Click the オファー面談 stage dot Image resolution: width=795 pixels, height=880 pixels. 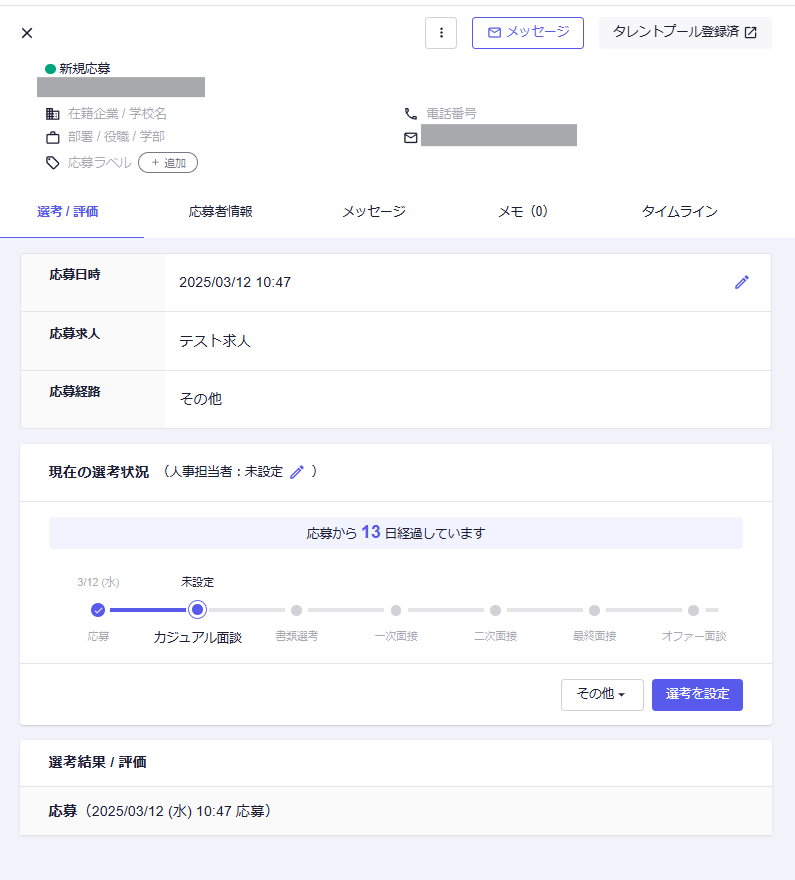693,610
